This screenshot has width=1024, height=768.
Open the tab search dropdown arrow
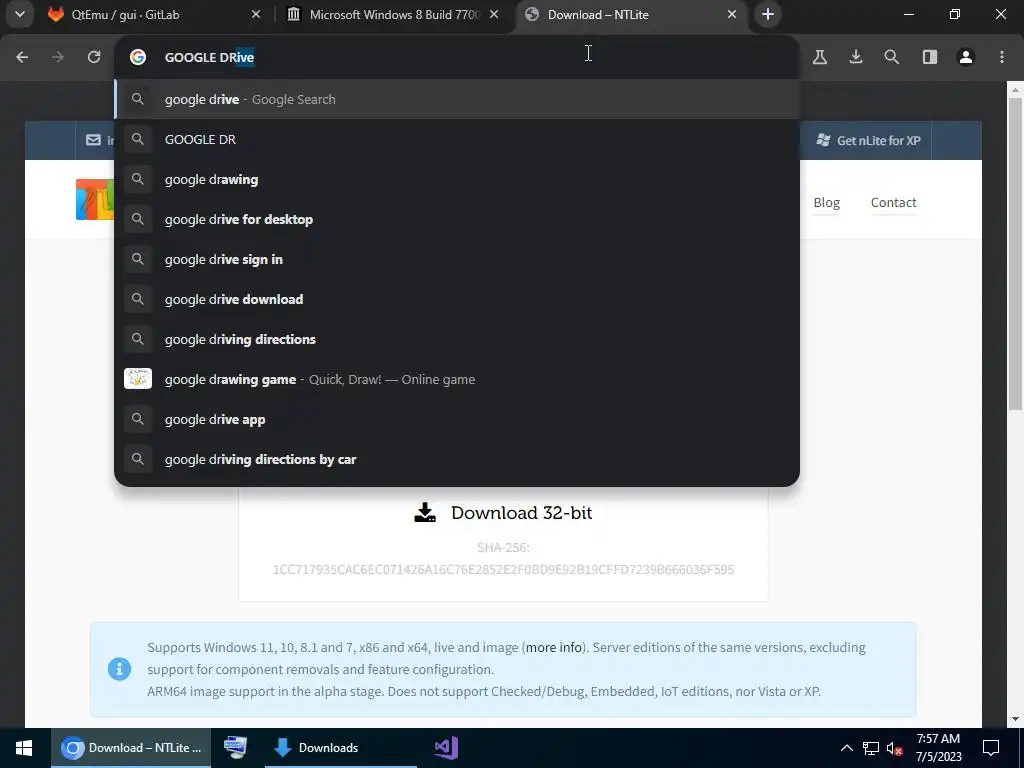point(20,14)
